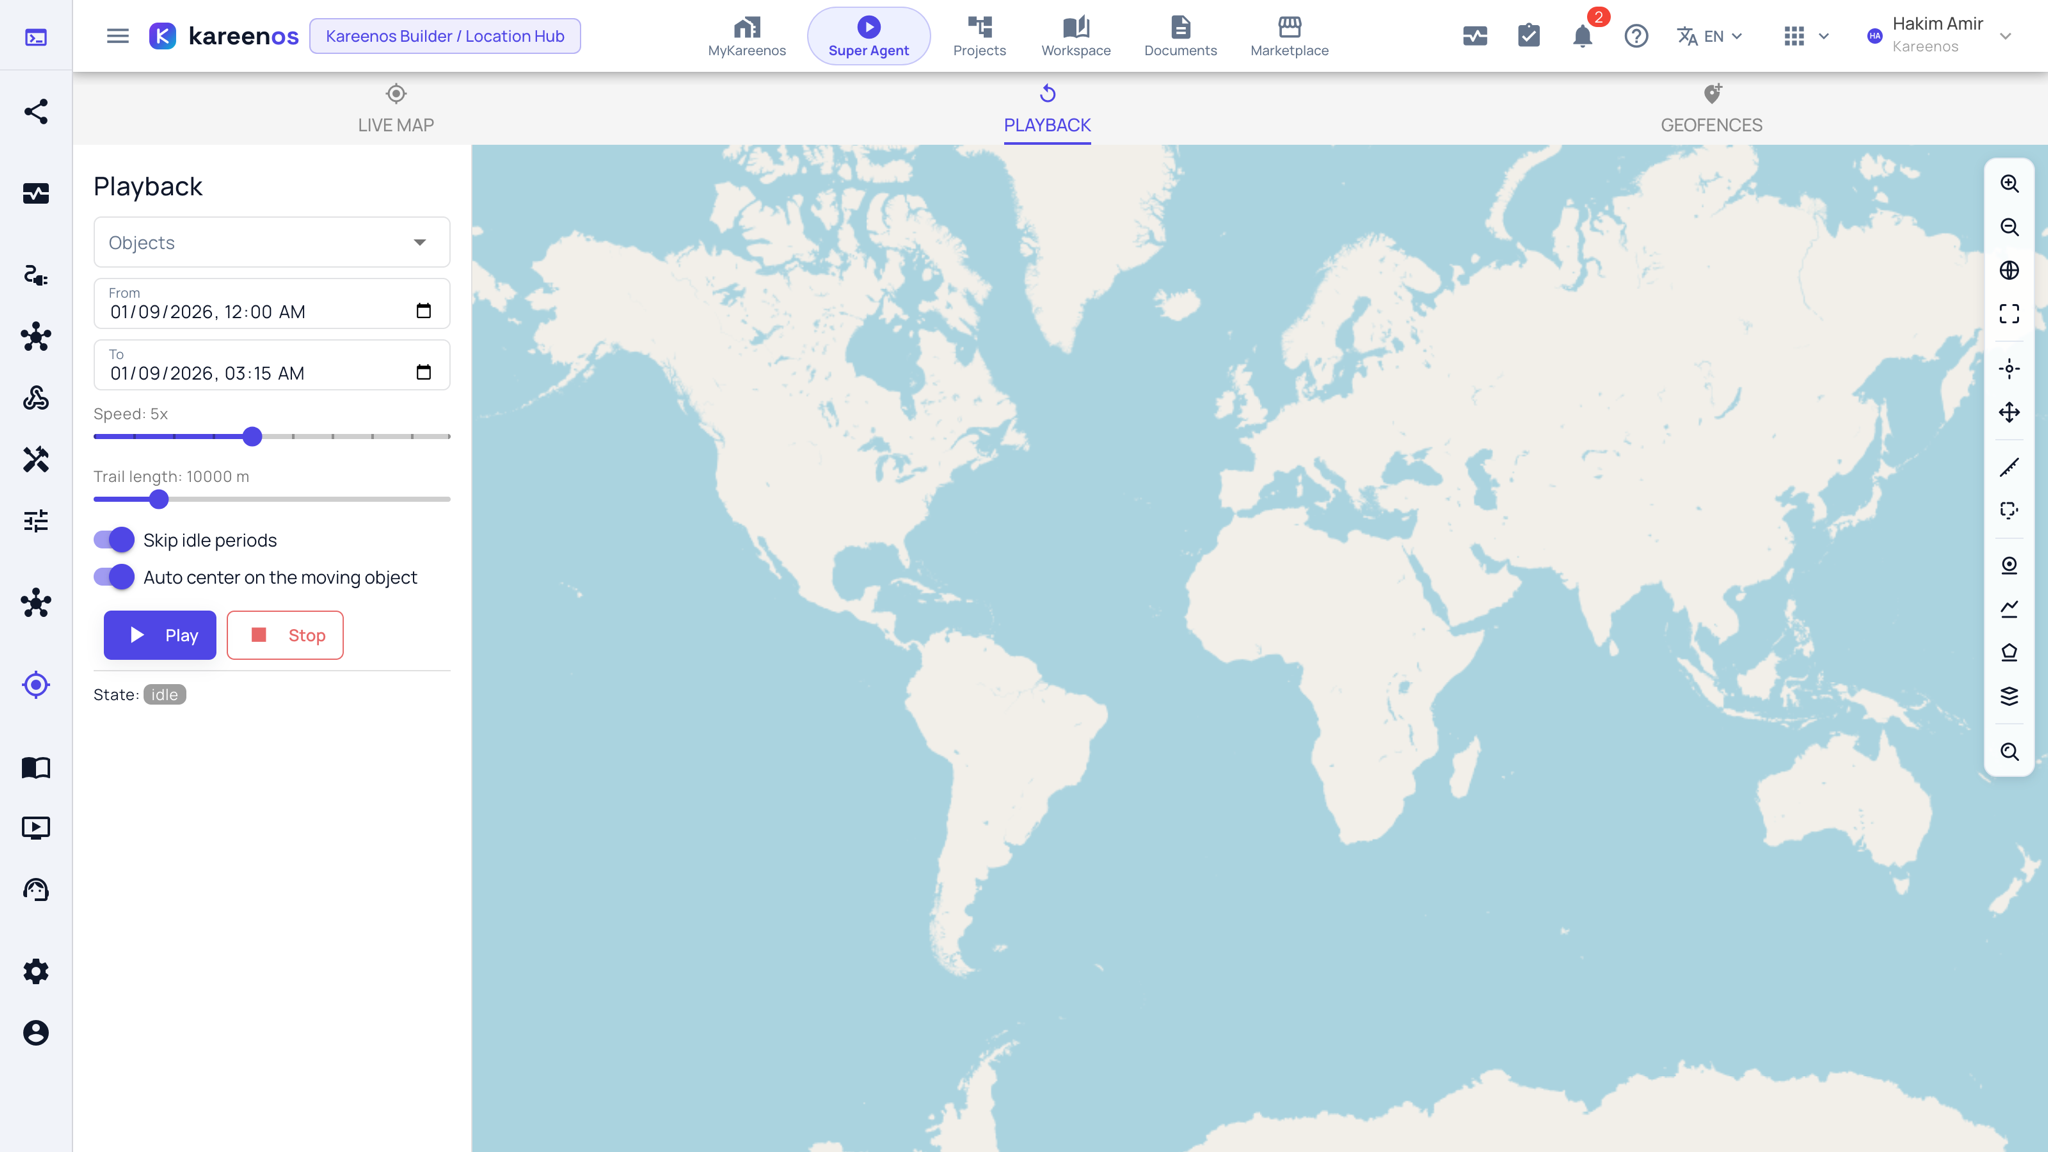The height and width of the screenshot is (1152, 2048).
Task: Open the crossed tools sidebar icon
Action: pos(36,459)
